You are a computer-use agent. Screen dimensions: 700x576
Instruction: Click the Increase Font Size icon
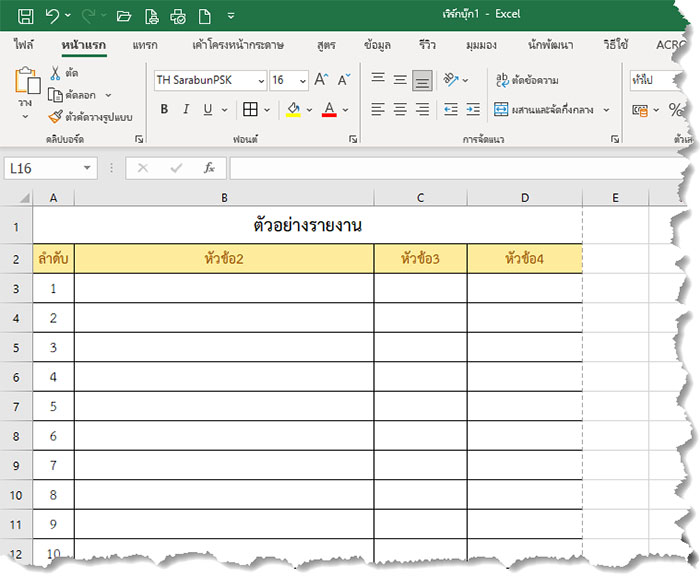coord(321,80)
